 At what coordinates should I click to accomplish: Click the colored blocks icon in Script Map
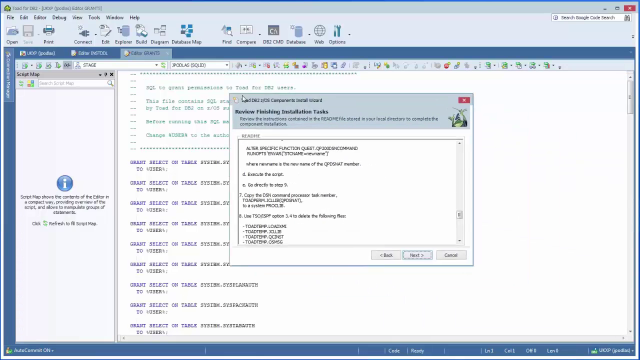coord(31,83)
